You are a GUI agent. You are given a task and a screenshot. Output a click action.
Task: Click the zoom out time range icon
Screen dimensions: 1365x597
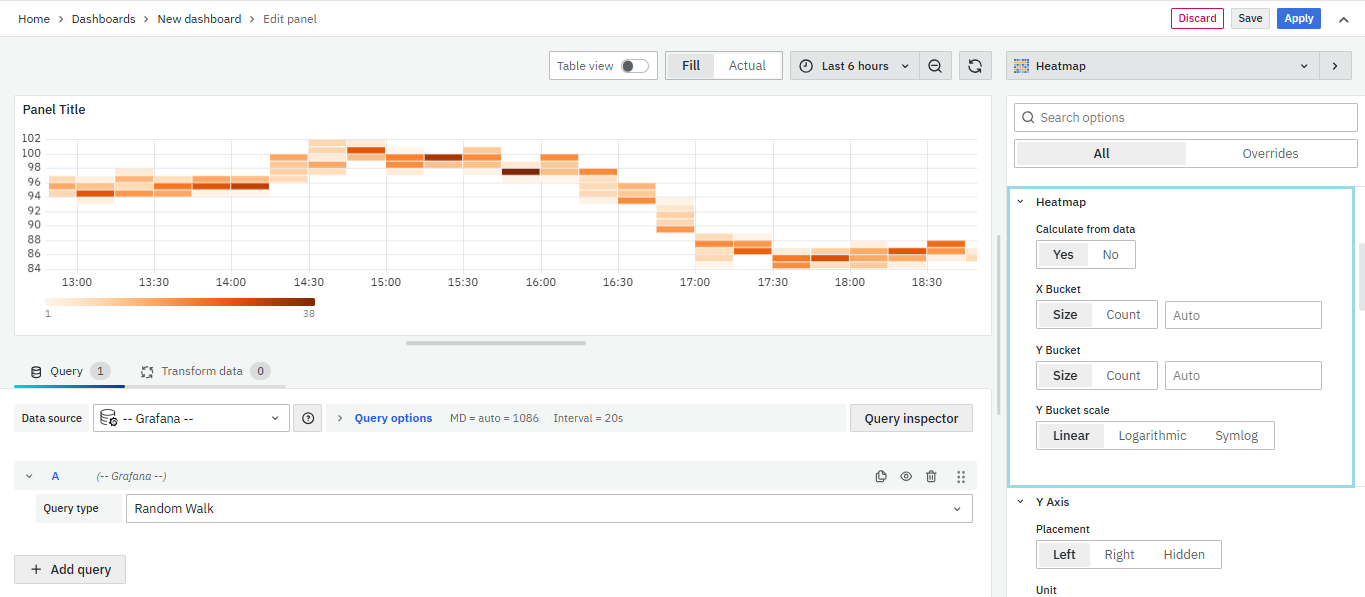coord(934,66)
